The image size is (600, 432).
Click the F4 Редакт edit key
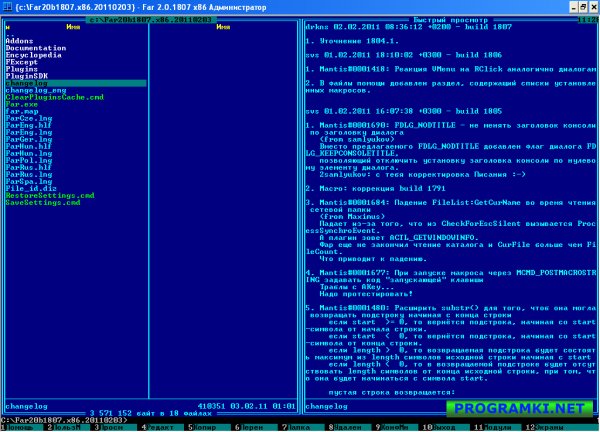pyautogui.click(x=159, y=427)
